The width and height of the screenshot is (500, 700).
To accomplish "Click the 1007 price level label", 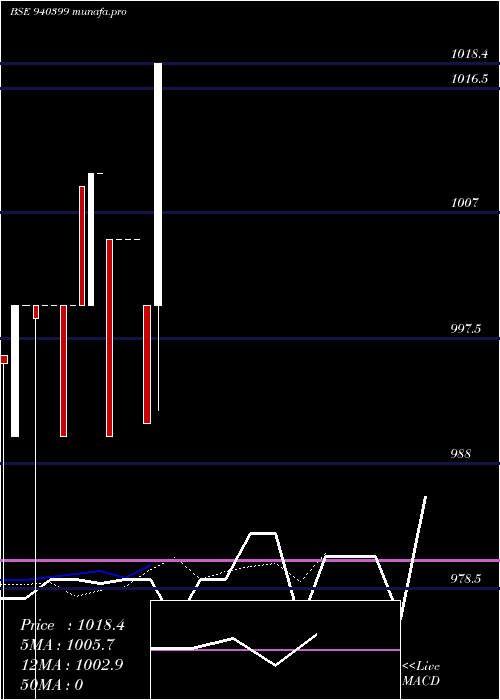I will pyautogui.click(x=464, y=203).
